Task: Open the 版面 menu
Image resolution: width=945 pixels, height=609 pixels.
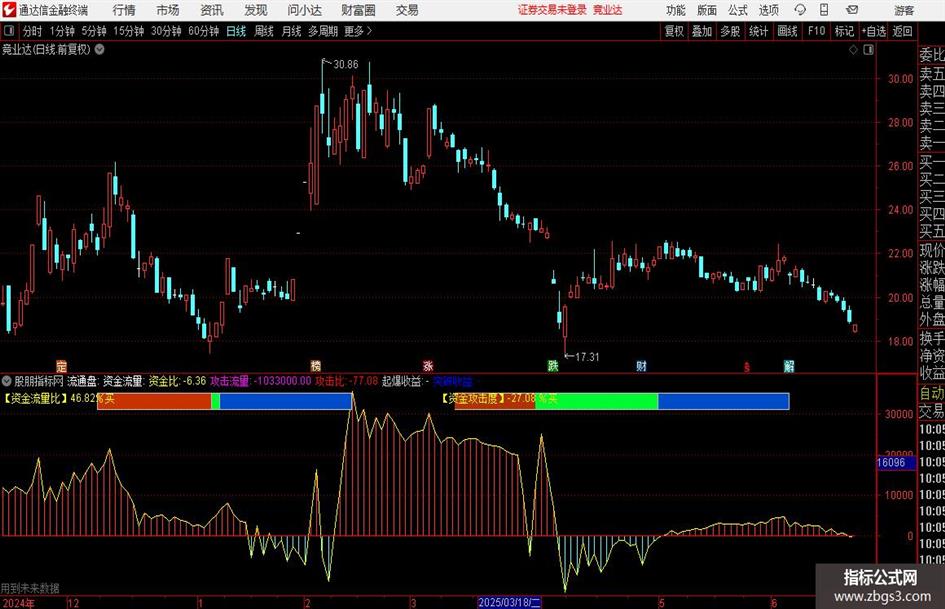Action: [707, 10]
